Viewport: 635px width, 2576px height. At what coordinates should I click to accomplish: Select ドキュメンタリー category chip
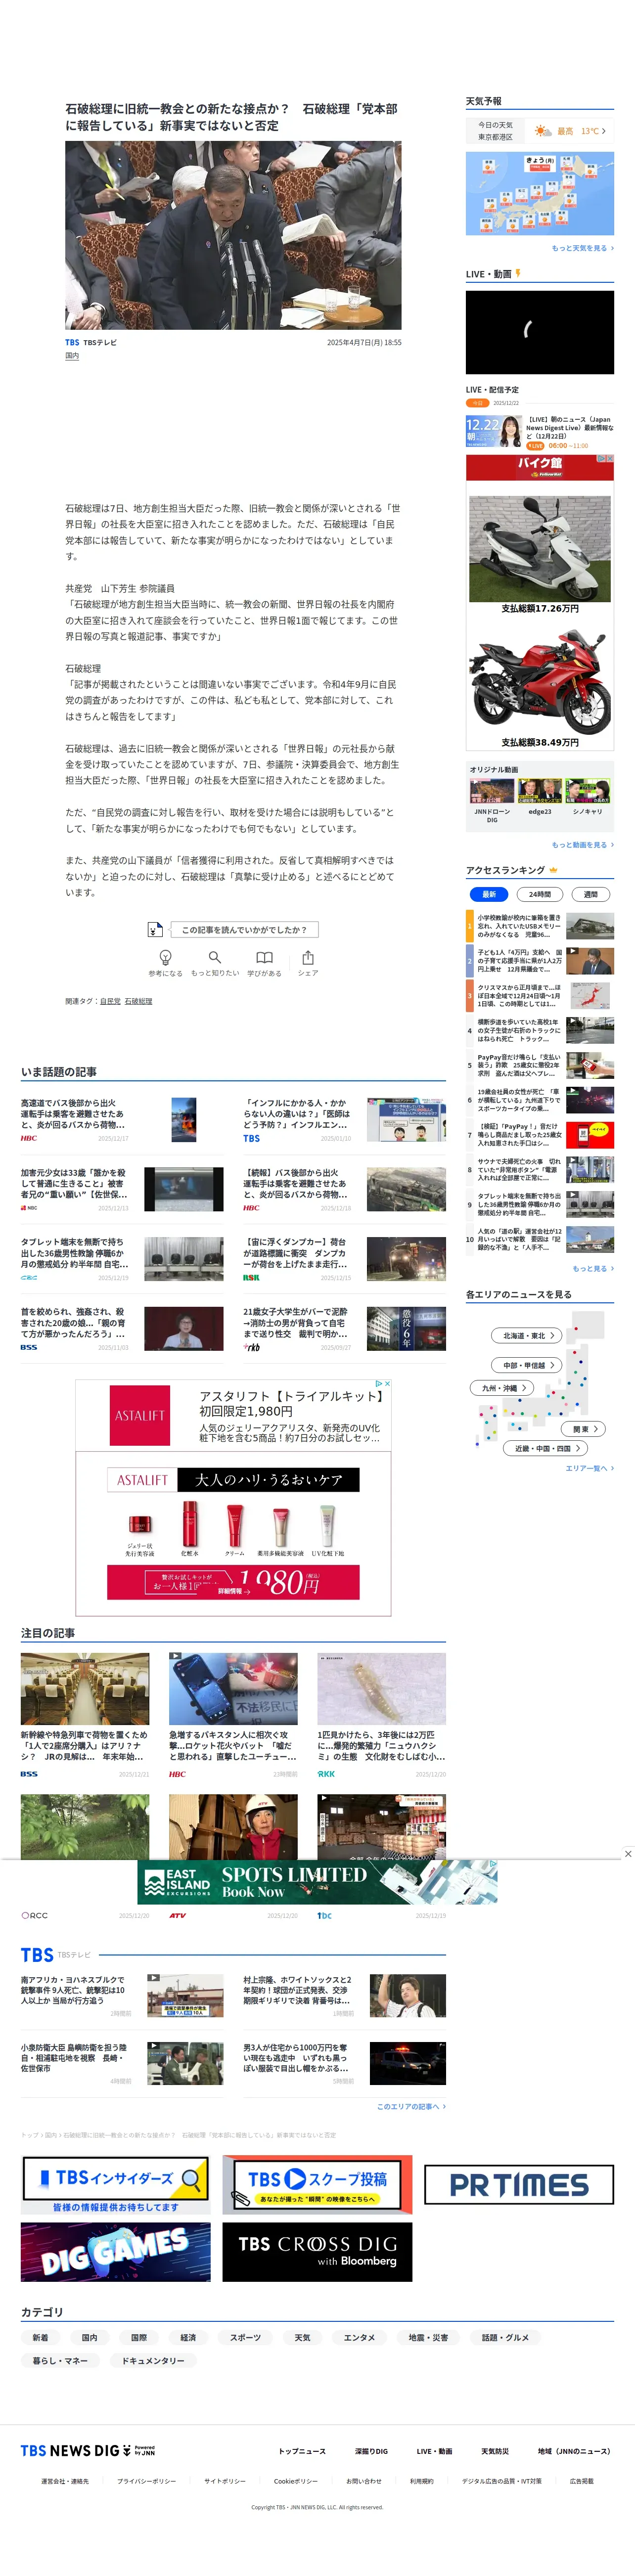(x=153, y=2360)
